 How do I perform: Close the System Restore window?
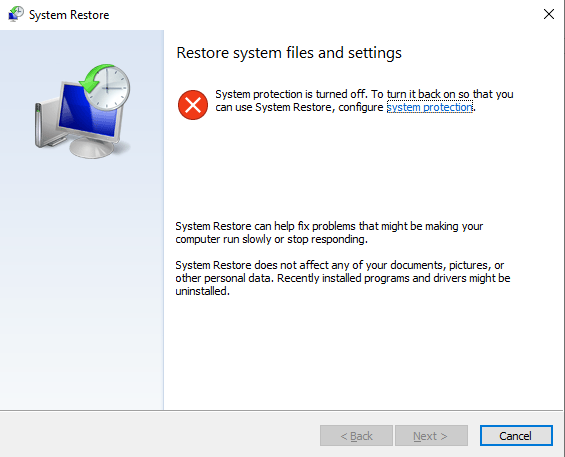548,14
